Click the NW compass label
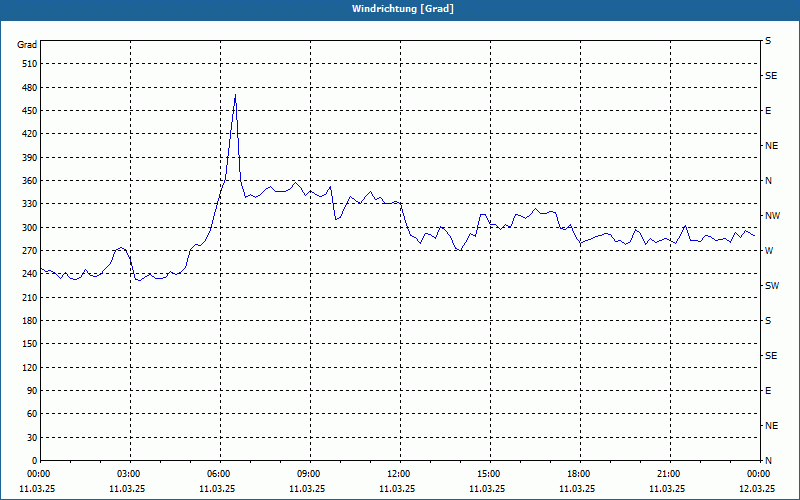 pos(773,216)
